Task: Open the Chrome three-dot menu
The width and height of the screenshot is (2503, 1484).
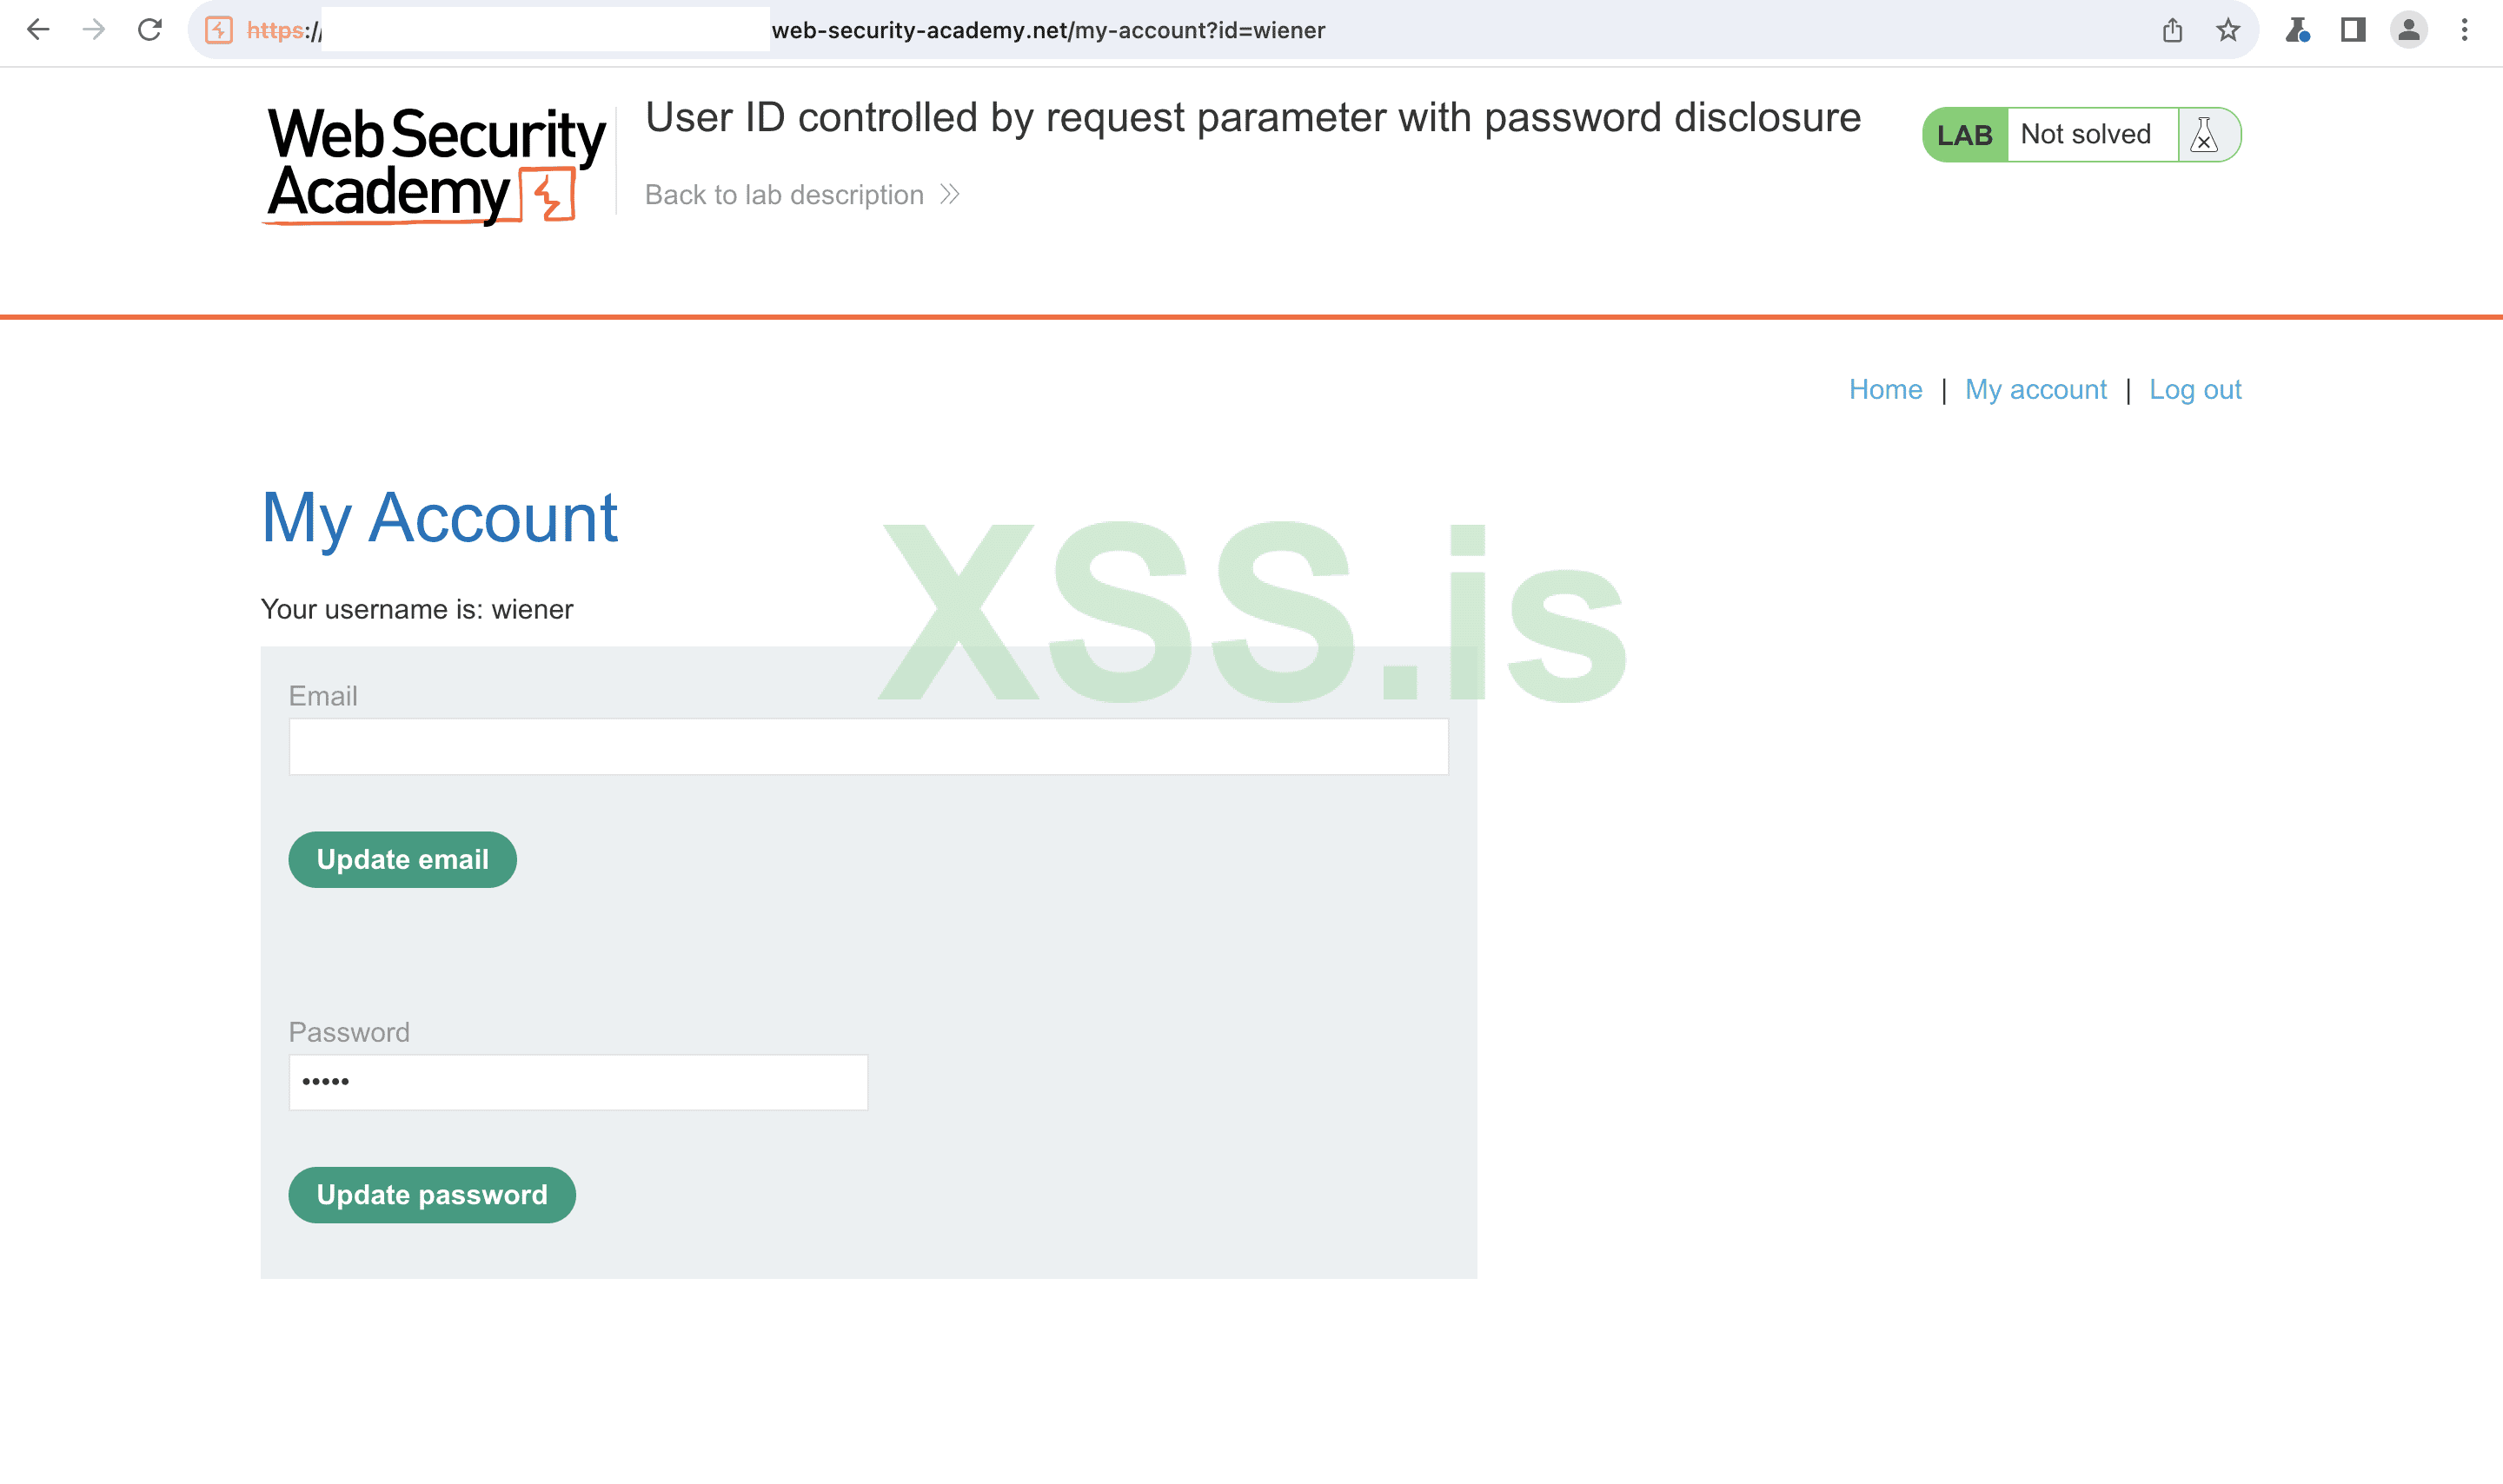Action: tap(2465, 30)
